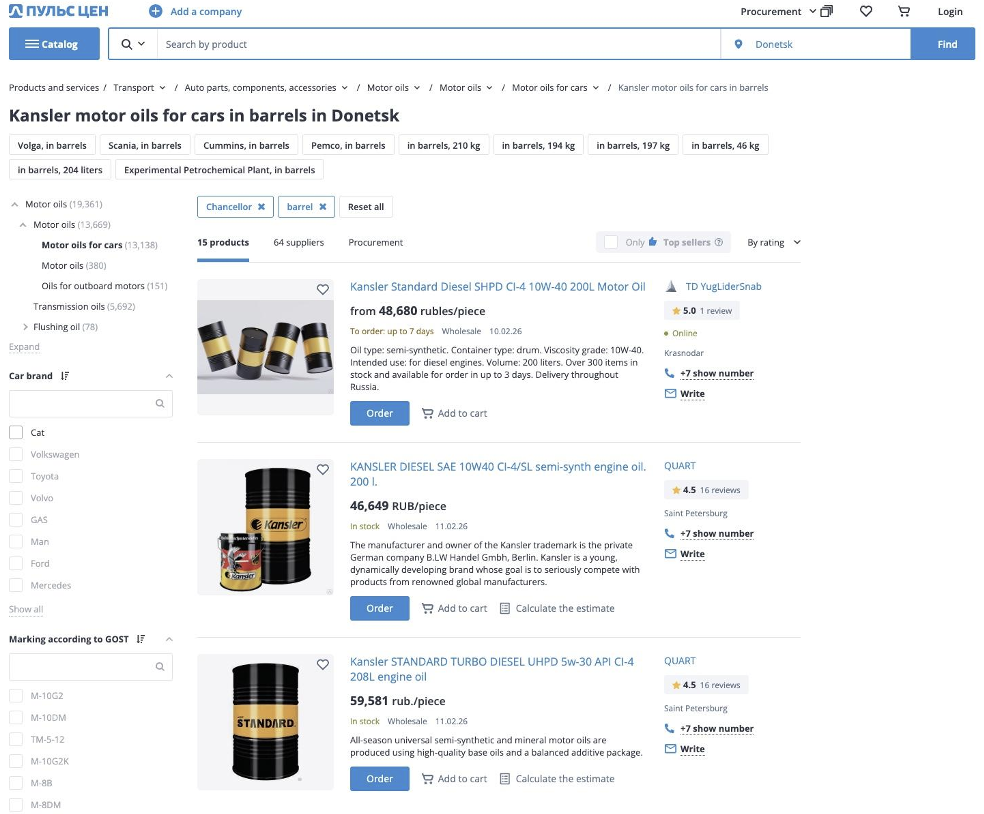Open the Procurement dropdown in header

778,11
